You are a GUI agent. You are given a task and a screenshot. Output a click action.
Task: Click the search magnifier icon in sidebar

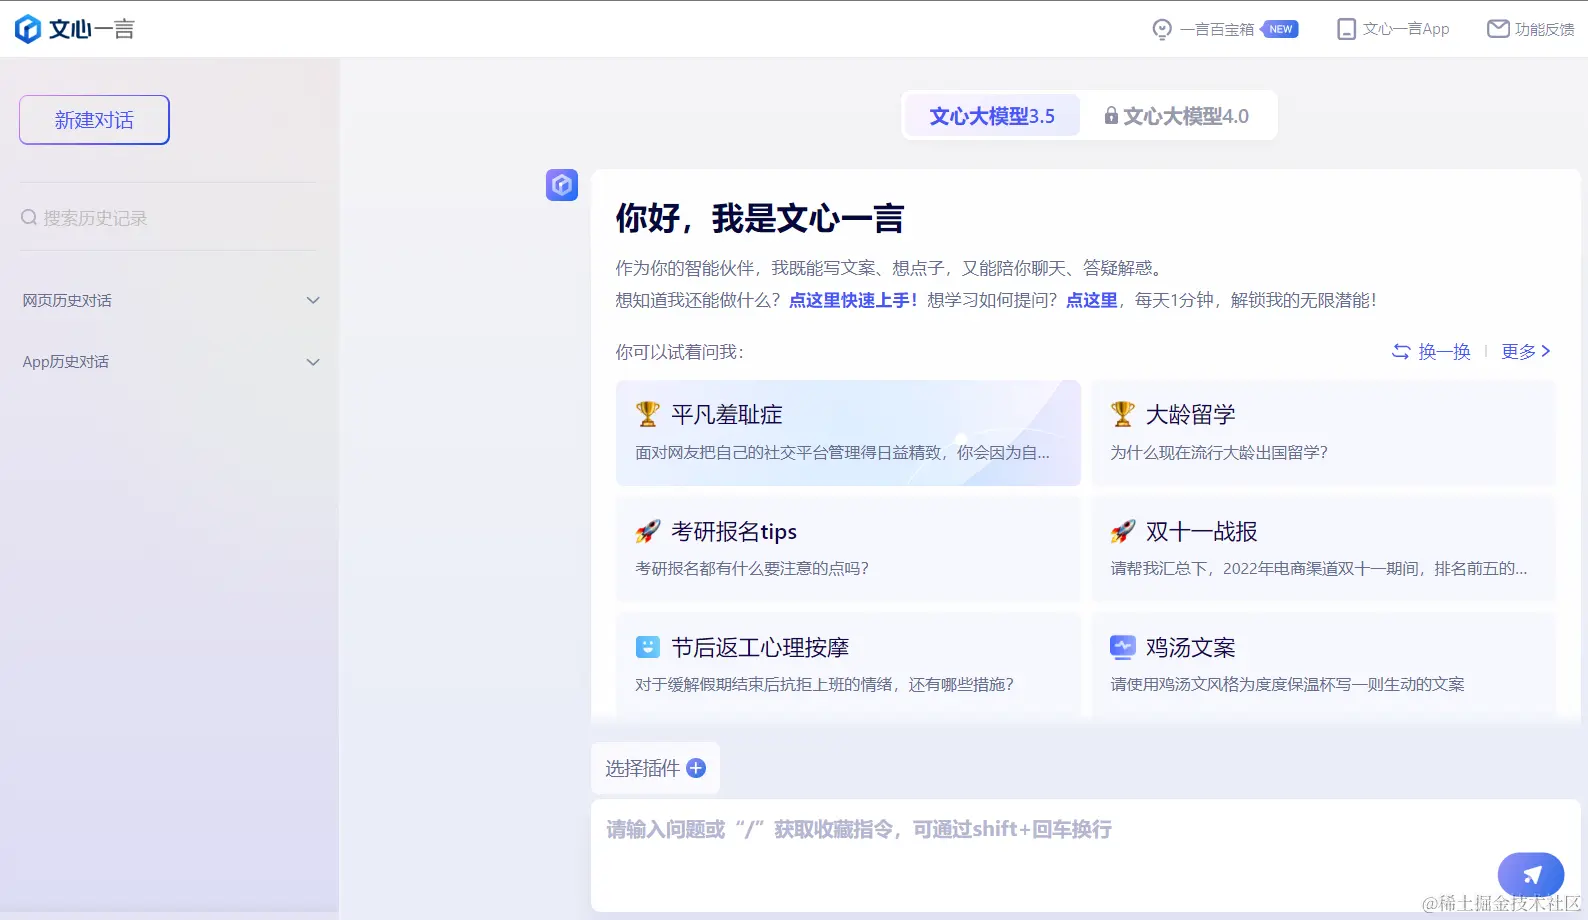[29, 217]
